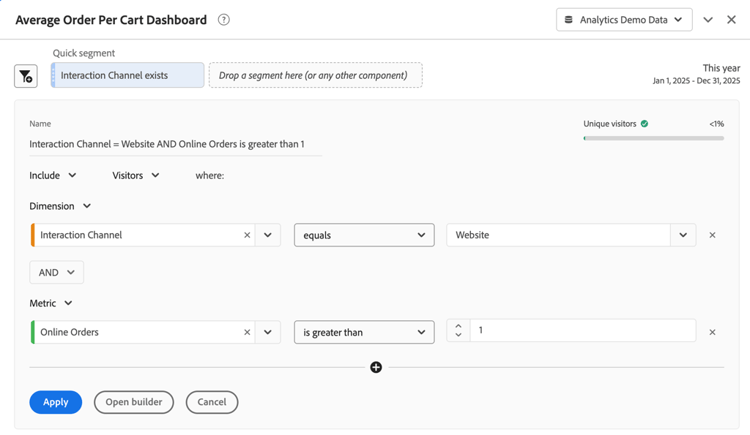Screen dimensions: 750x435
Task: Click the Open builder button
Action: coord(134,402)
